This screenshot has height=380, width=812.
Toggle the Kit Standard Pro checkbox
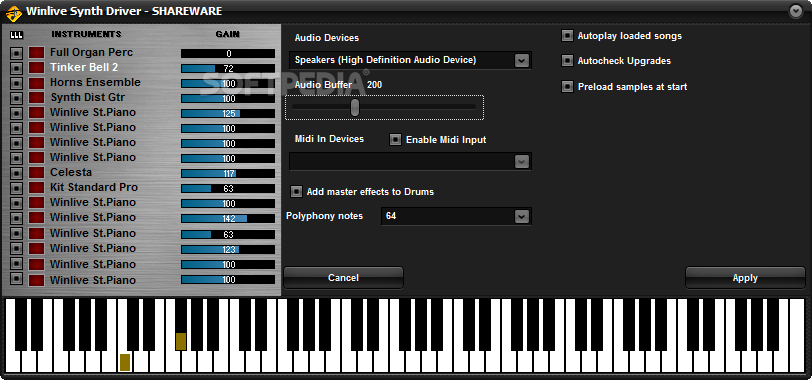17,187
